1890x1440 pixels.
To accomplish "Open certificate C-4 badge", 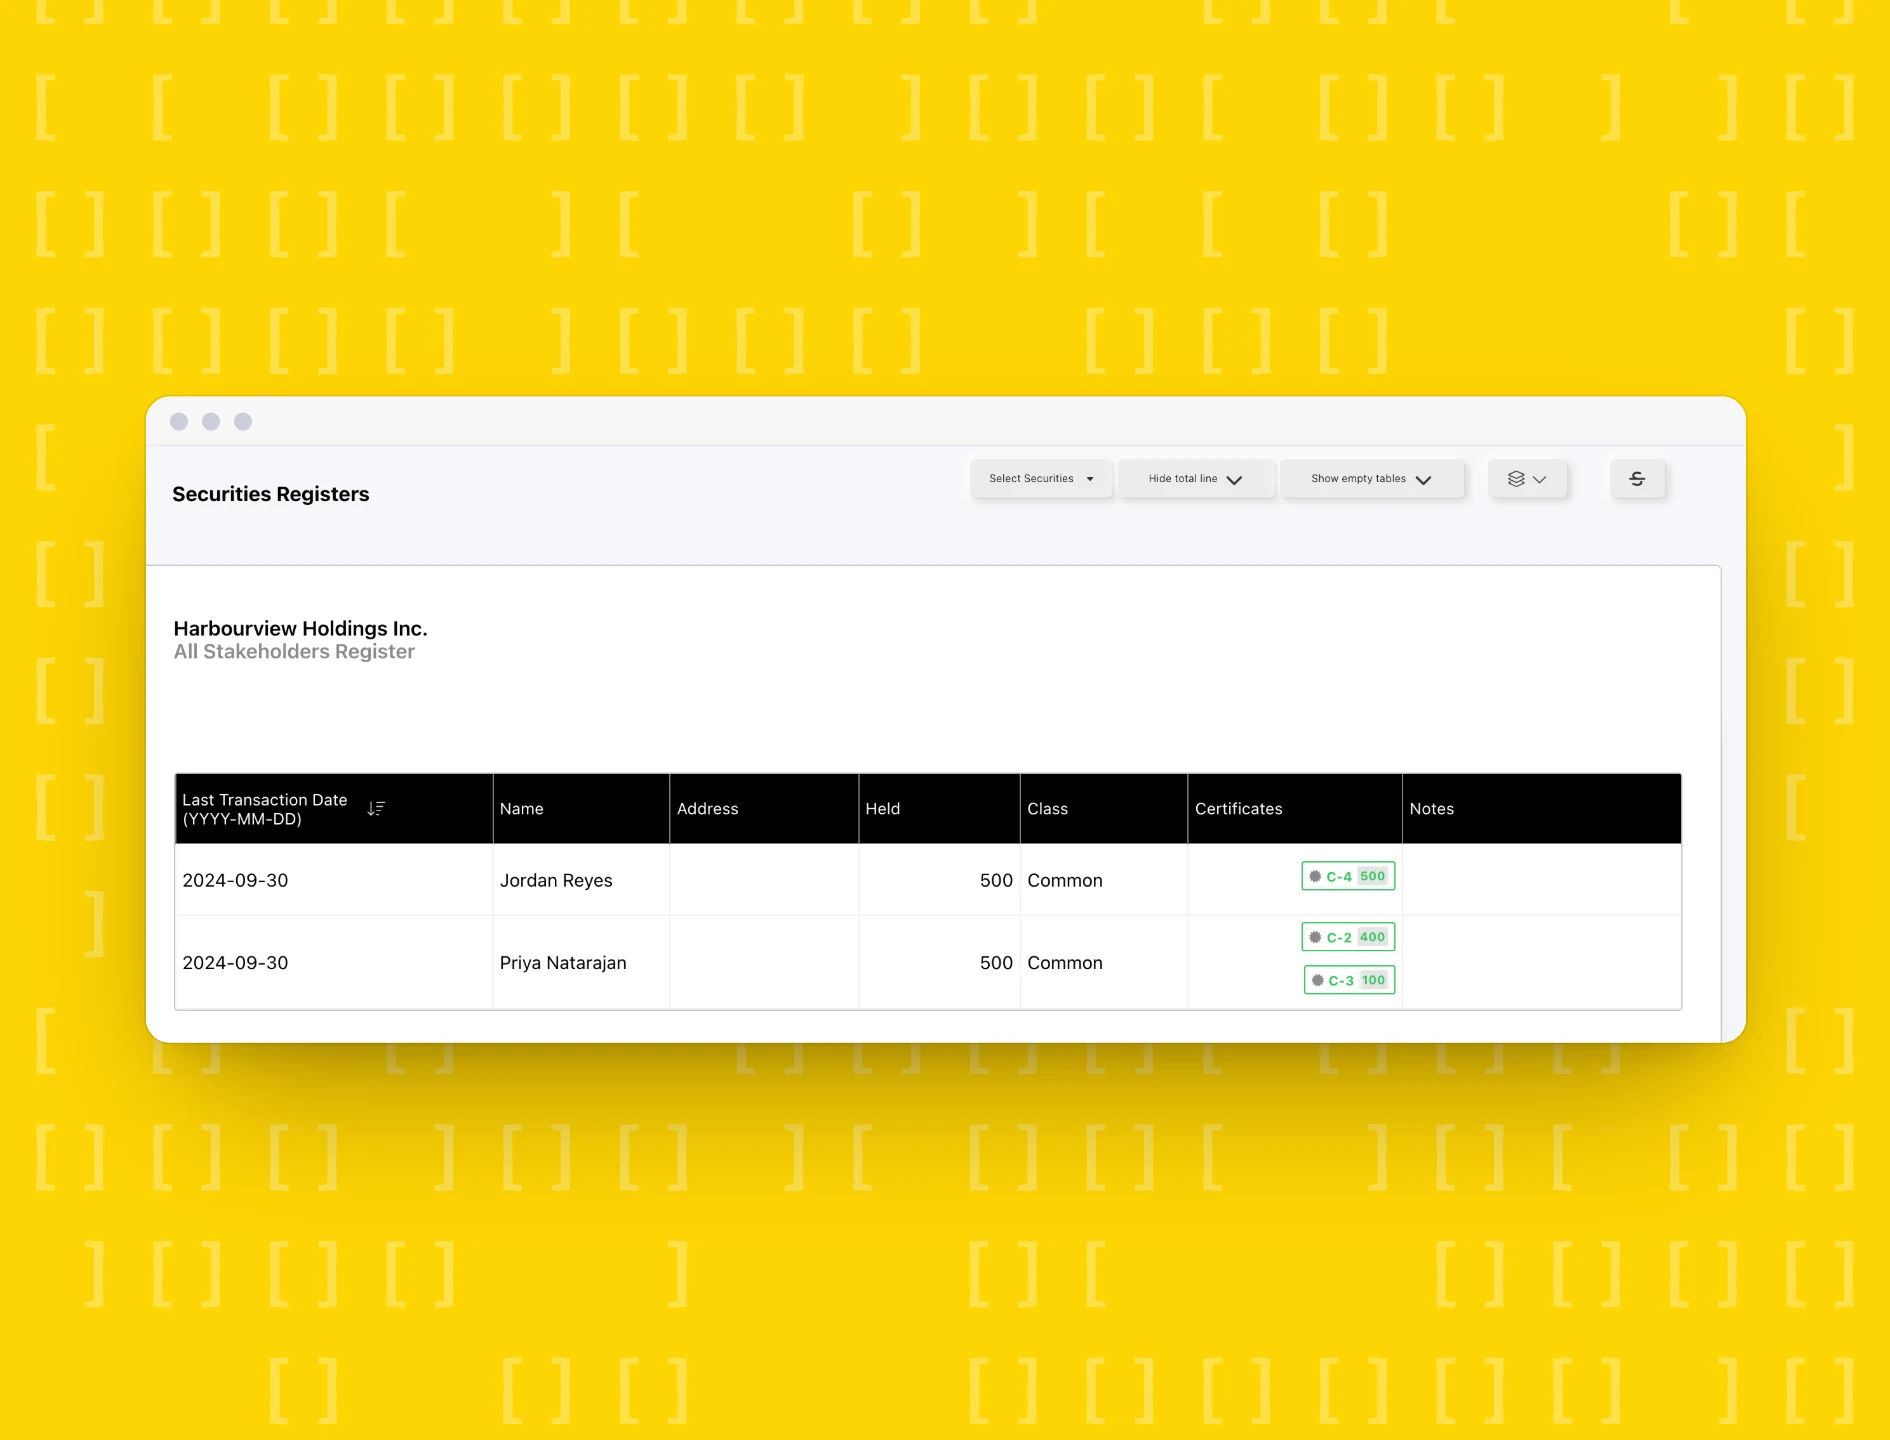I will tap(1348, 876).
